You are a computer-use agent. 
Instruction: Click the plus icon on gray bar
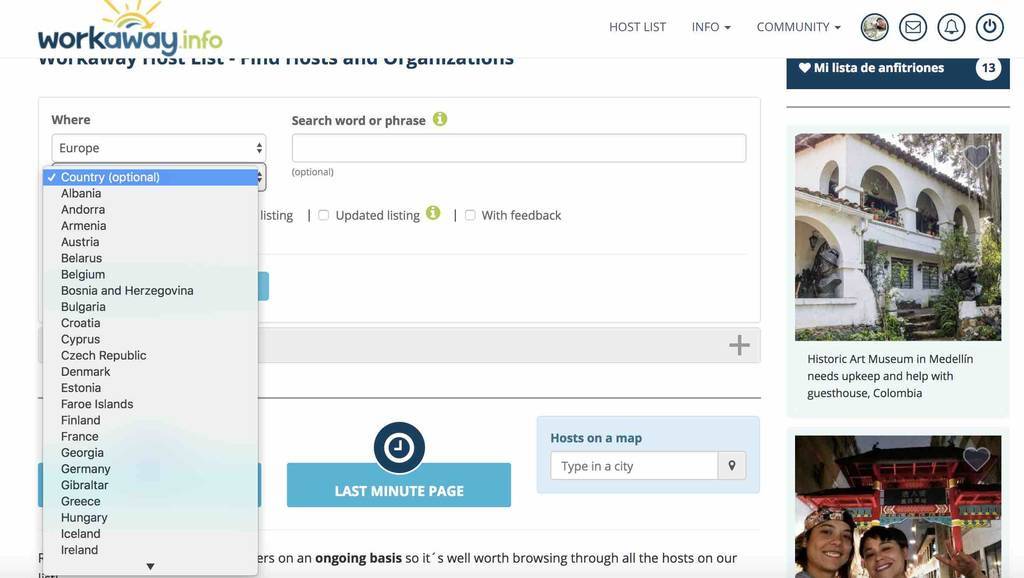coord(739,345)
